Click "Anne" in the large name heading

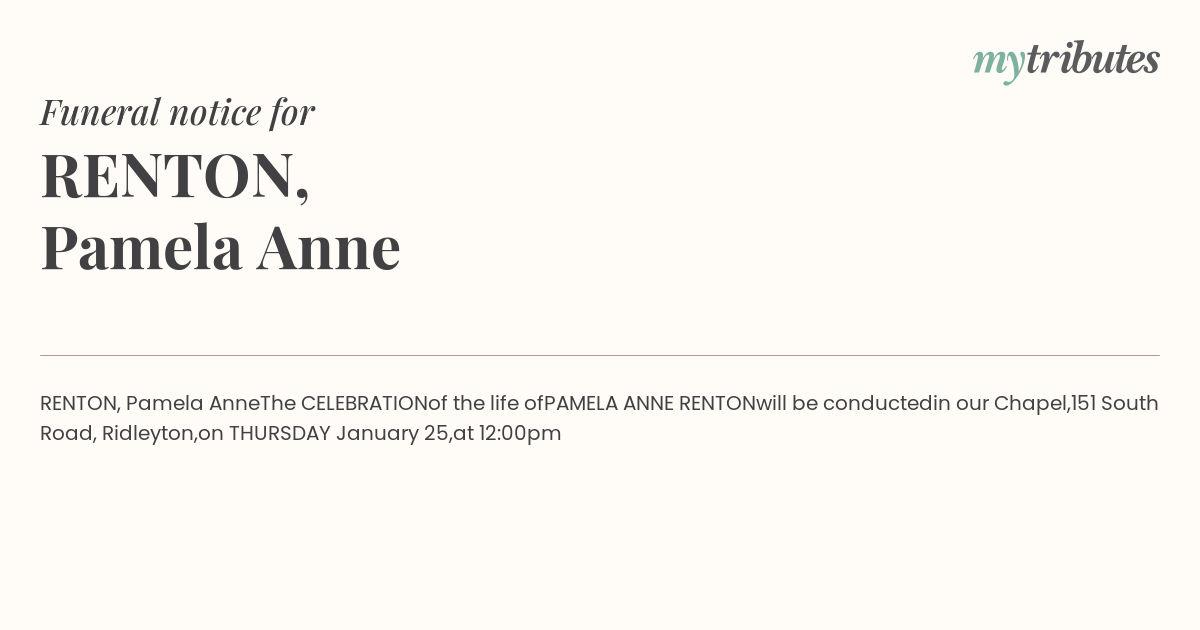[x=329, y=247]
